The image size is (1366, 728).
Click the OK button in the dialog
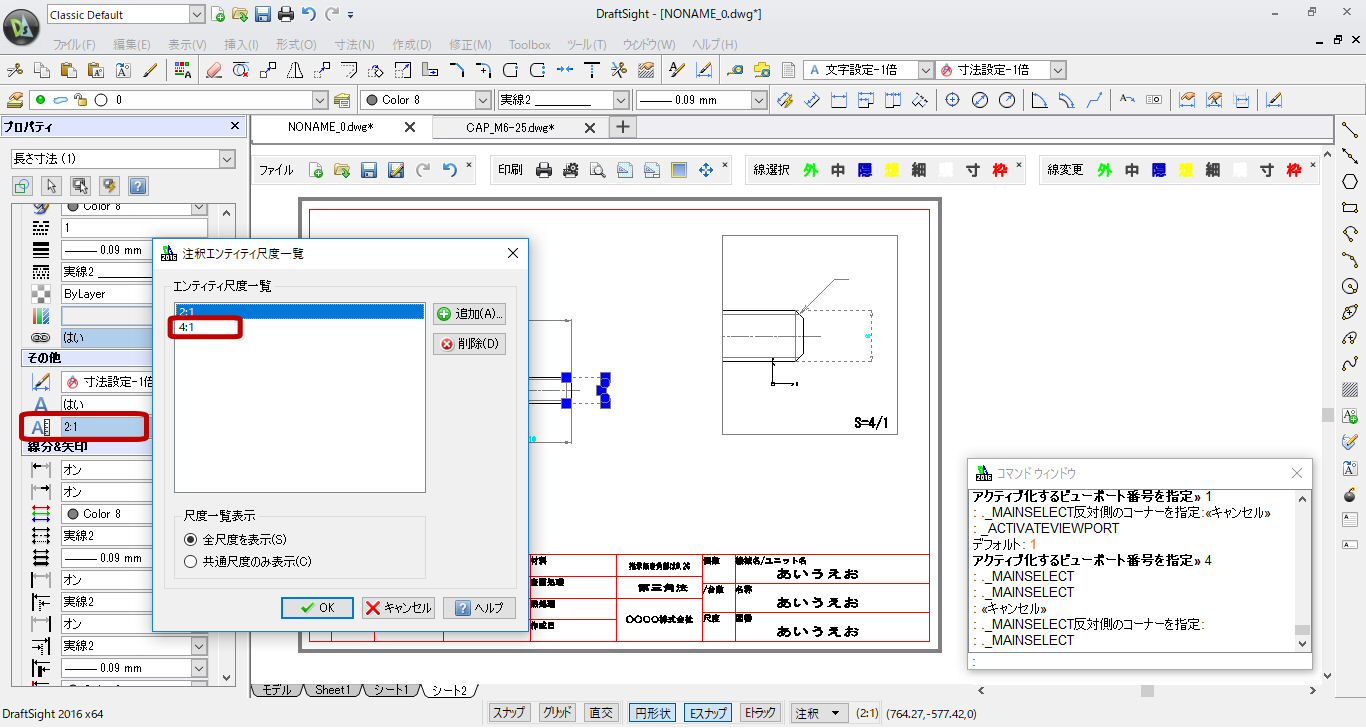(316, 608)
